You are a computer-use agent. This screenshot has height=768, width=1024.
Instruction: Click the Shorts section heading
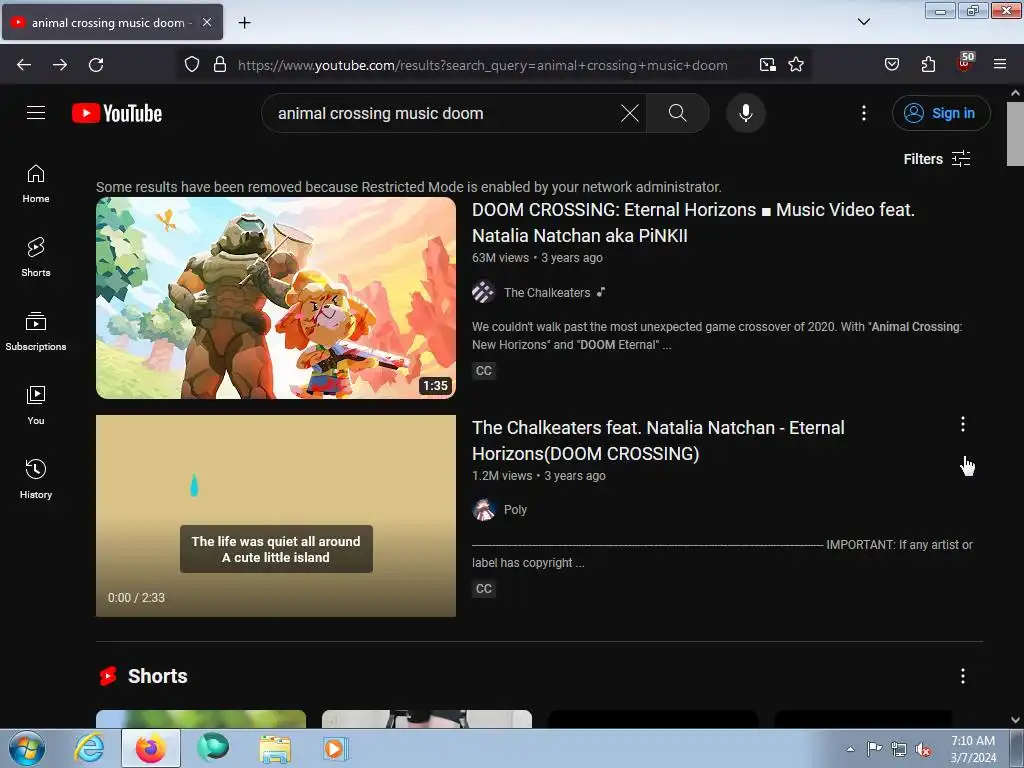pyautogui.click(x=157, y=676)
